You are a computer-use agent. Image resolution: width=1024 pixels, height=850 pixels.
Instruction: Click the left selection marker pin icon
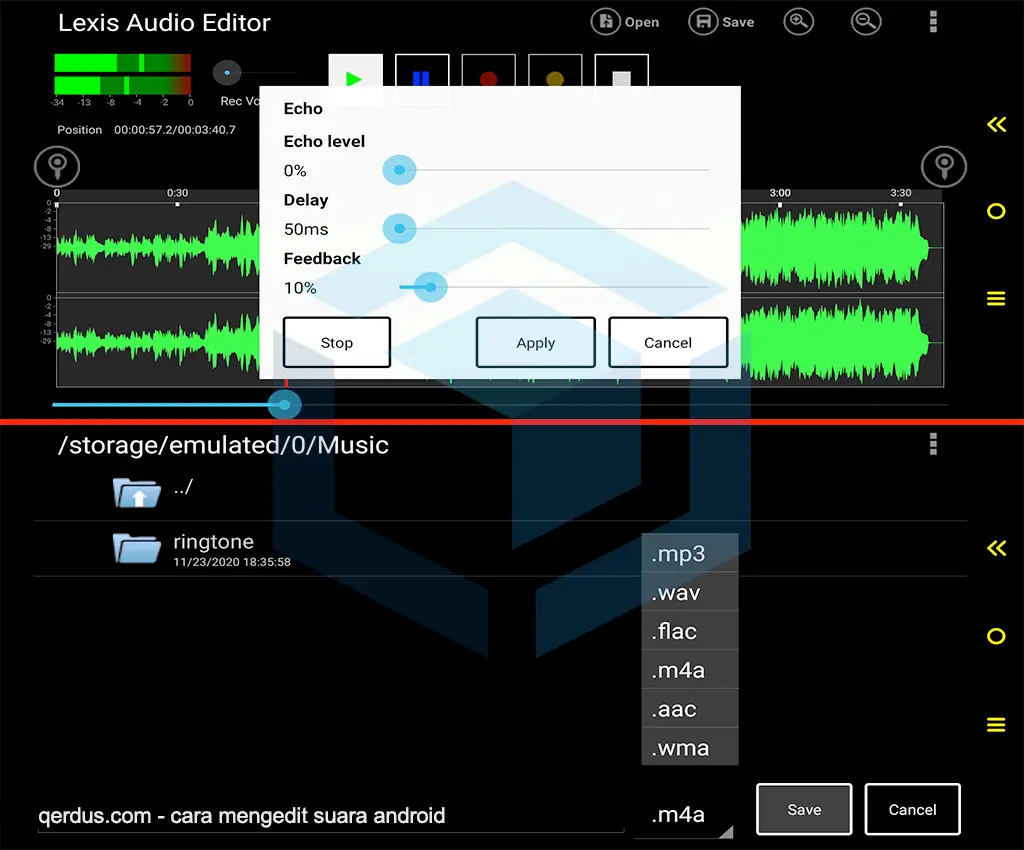(x=57, y=166)
